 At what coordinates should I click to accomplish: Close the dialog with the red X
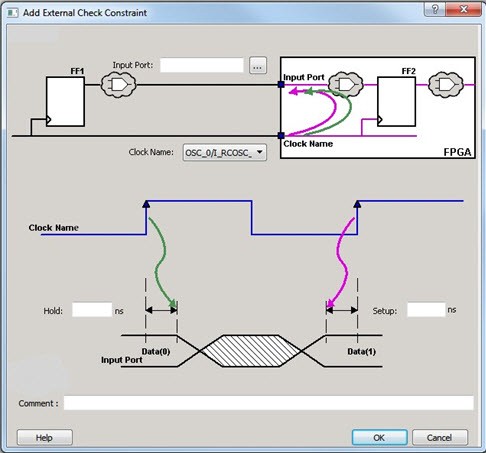click(463, 9)
